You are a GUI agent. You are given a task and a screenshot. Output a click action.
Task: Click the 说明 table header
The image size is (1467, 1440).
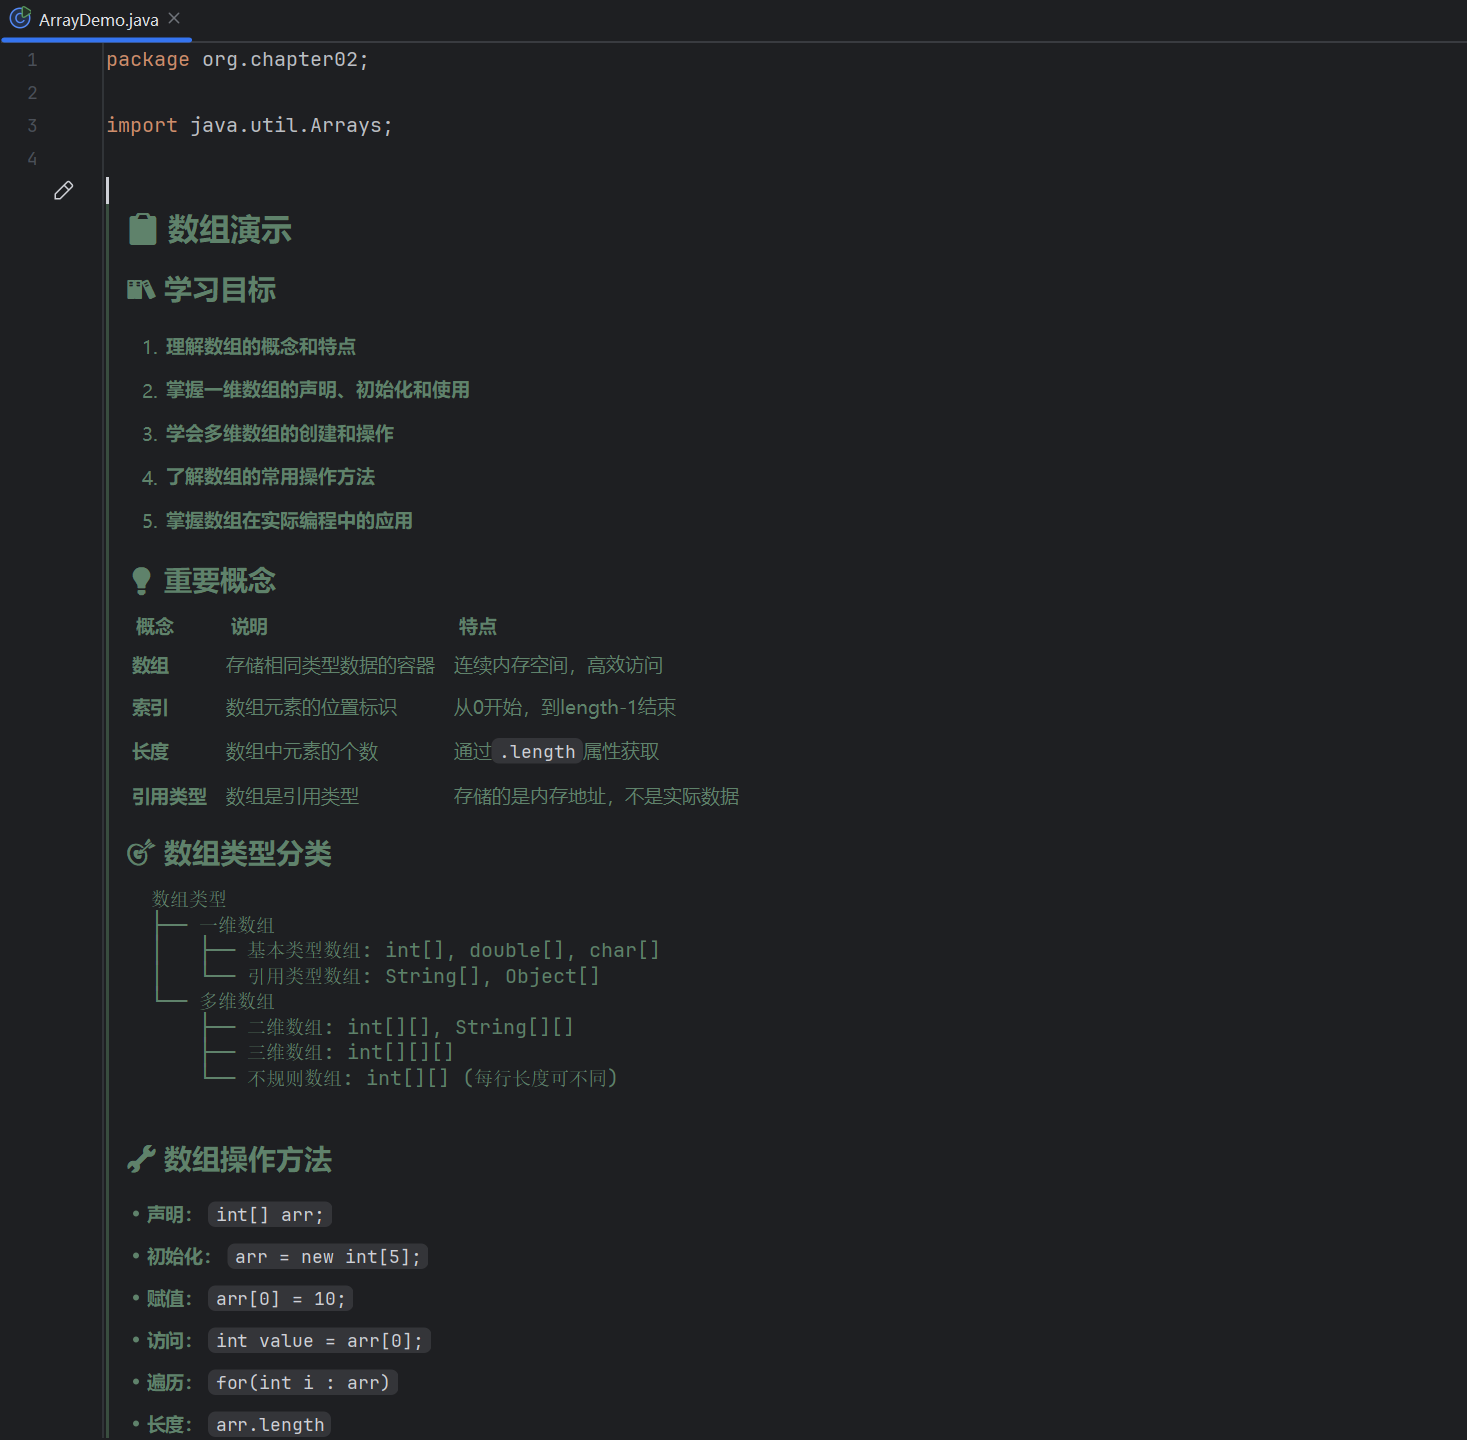[249, 627]
